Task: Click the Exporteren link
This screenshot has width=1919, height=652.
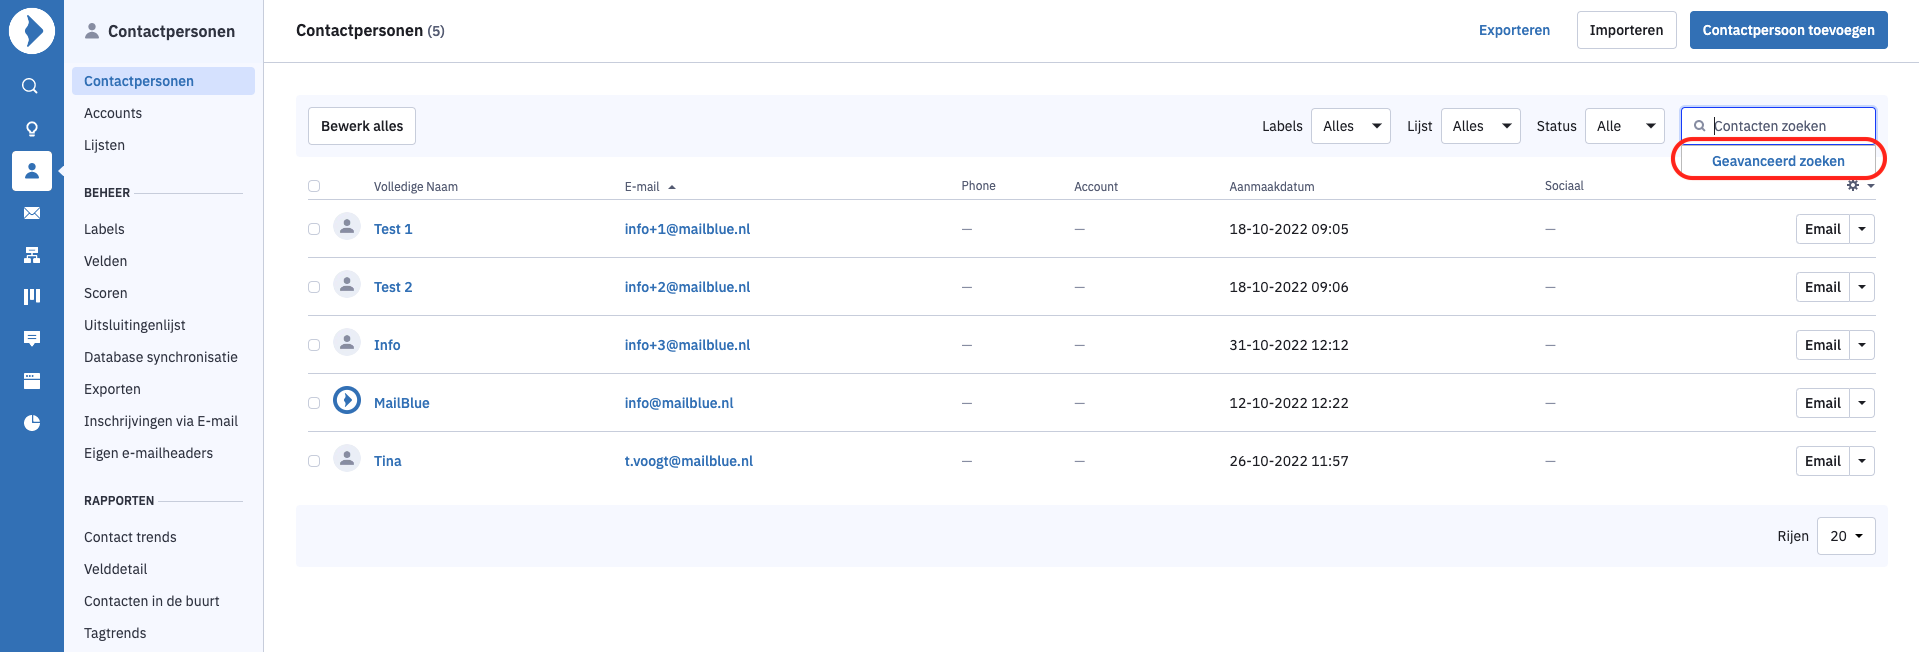Action: point(1514,30)
